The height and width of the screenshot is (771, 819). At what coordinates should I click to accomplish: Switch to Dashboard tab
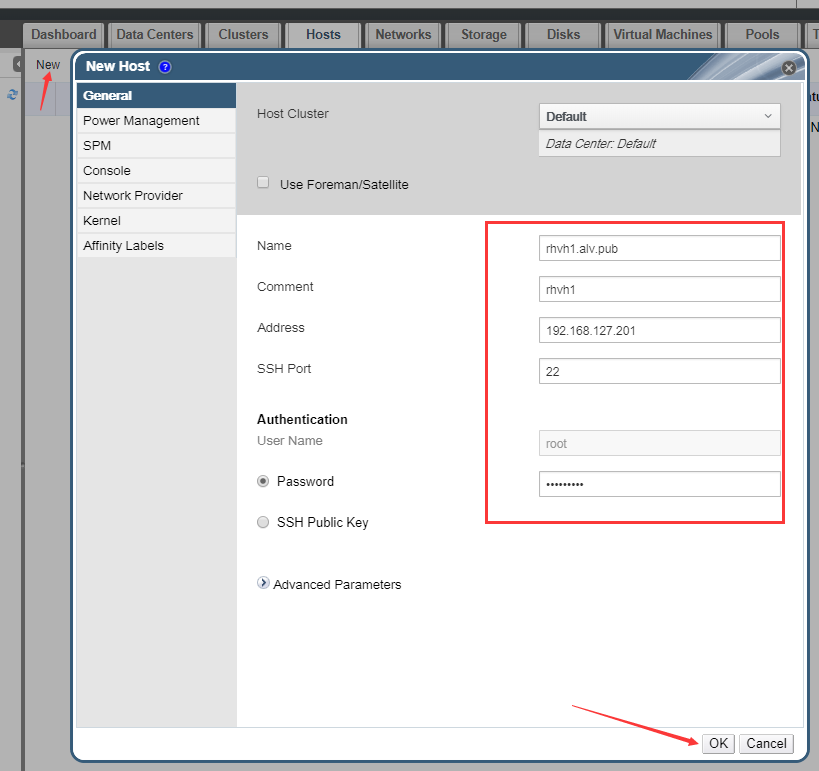coord(64,35)
